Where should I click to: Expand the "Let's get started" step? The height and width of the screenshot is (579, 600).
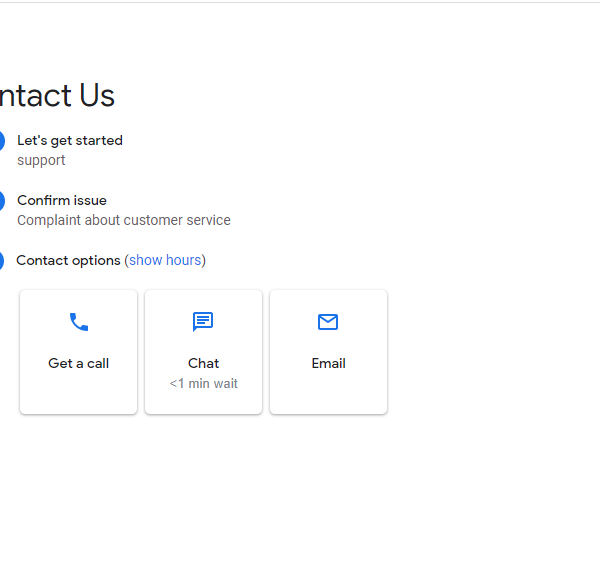pos(70,140)
